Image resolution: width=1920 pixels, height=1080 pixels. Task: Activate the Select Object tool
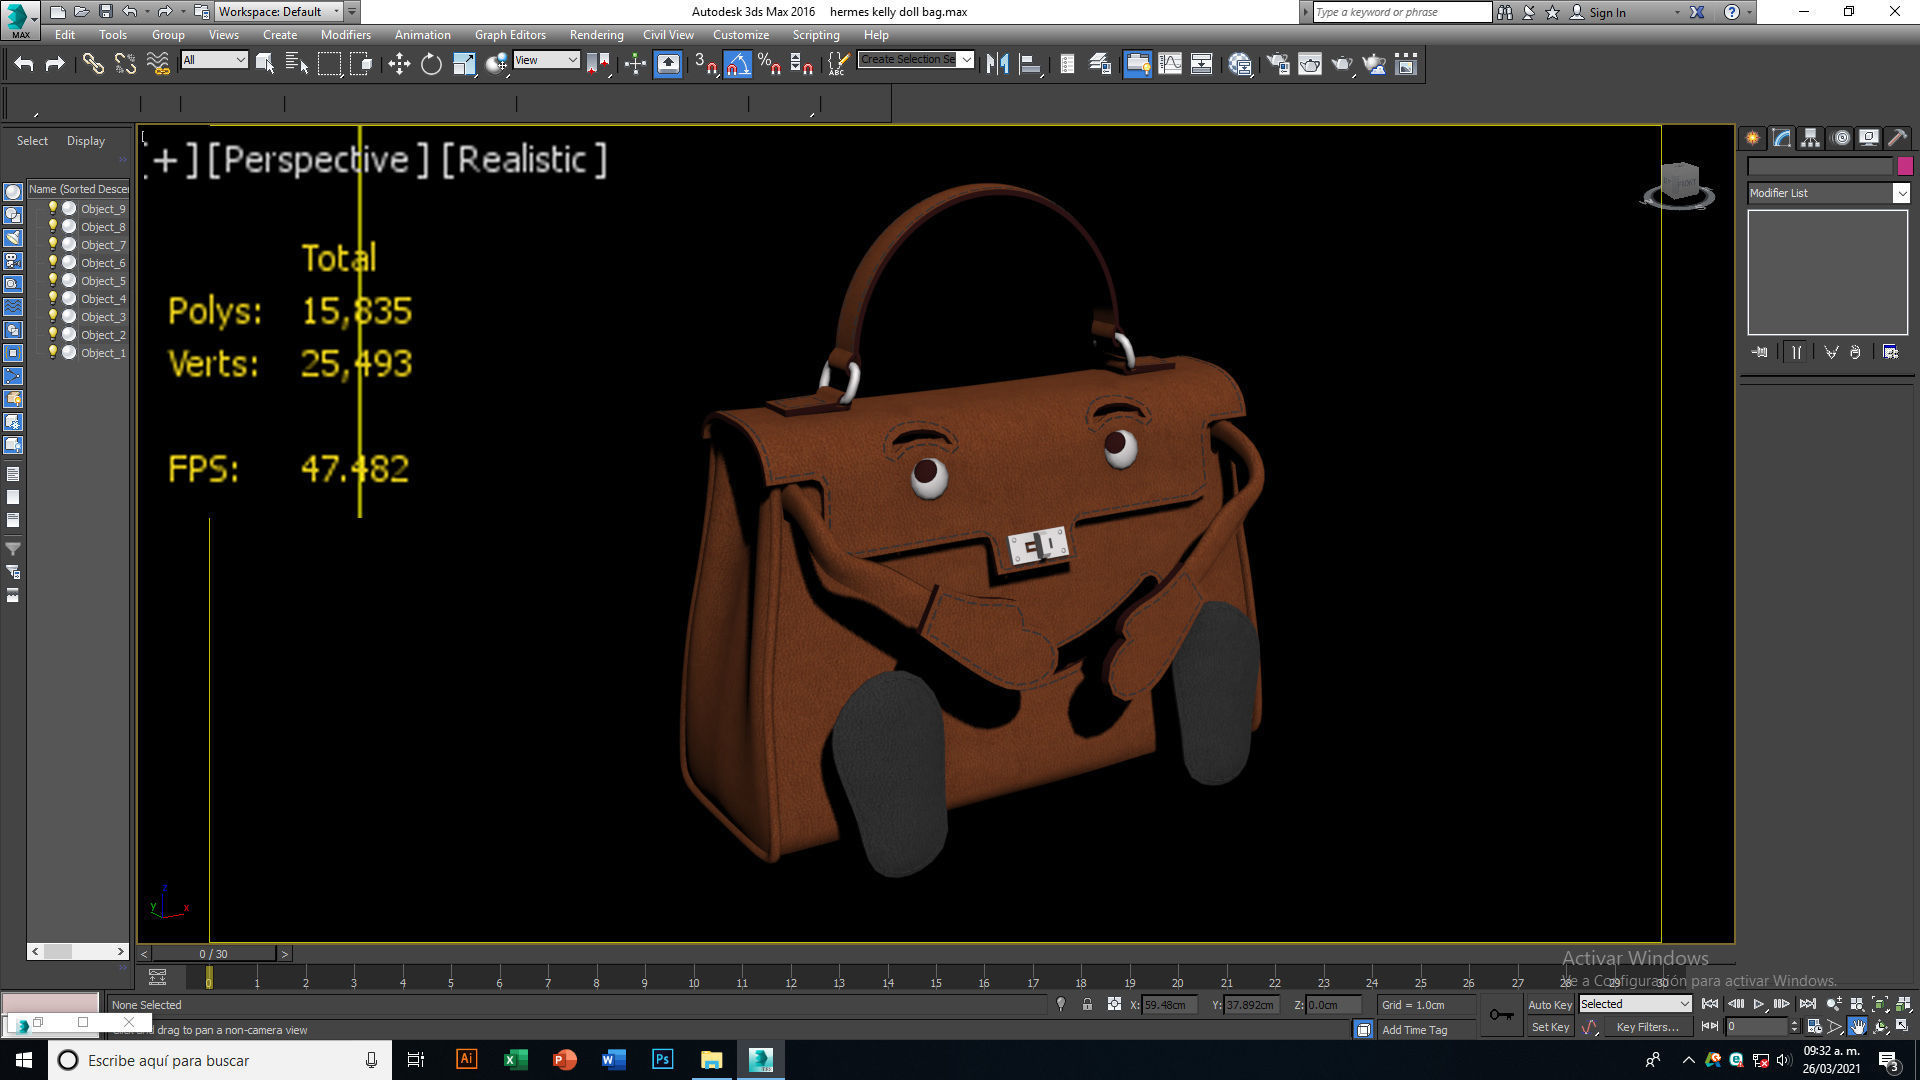(x=265, y=64)
